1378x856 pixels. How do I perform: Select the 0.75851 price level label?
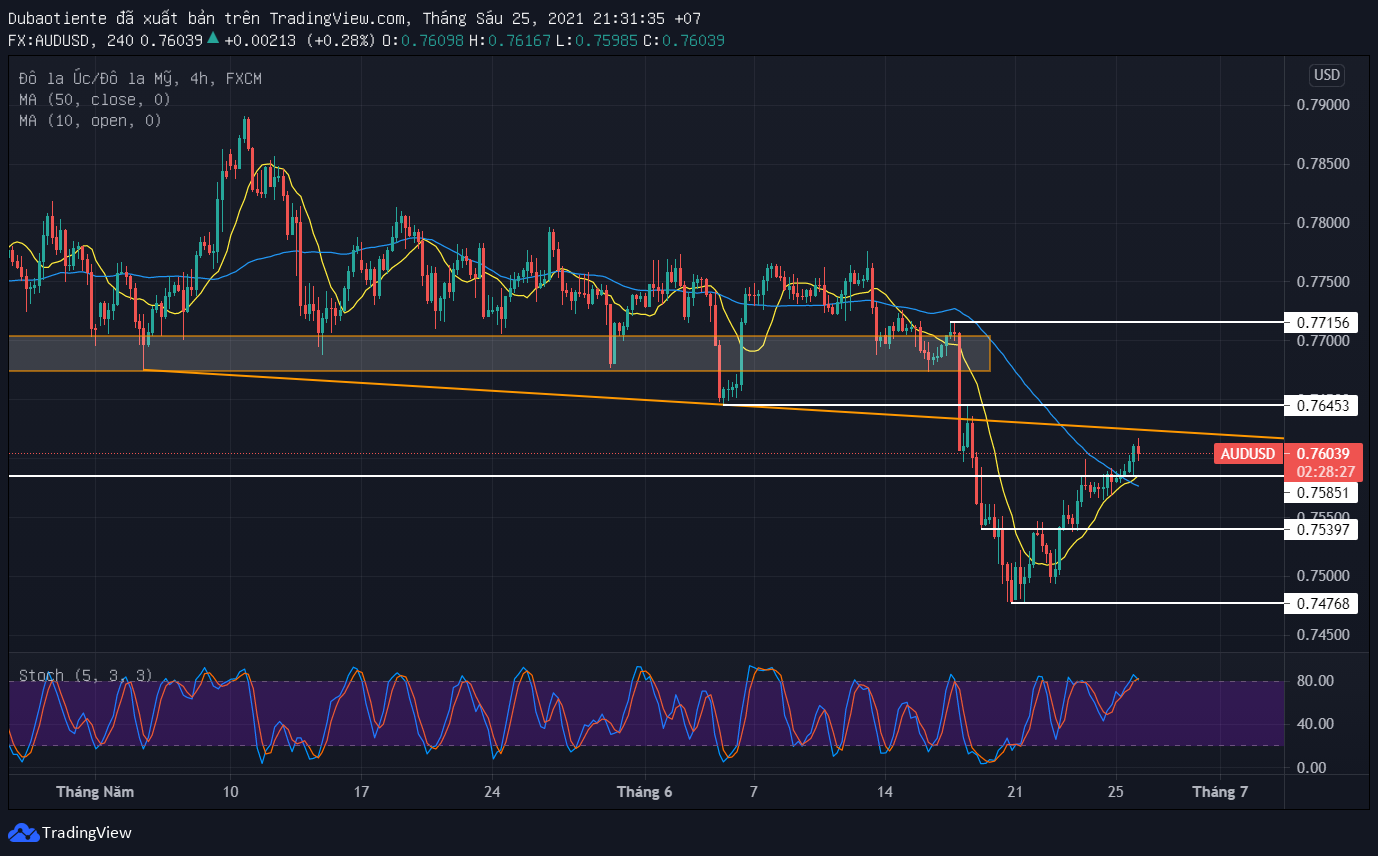1323,493
